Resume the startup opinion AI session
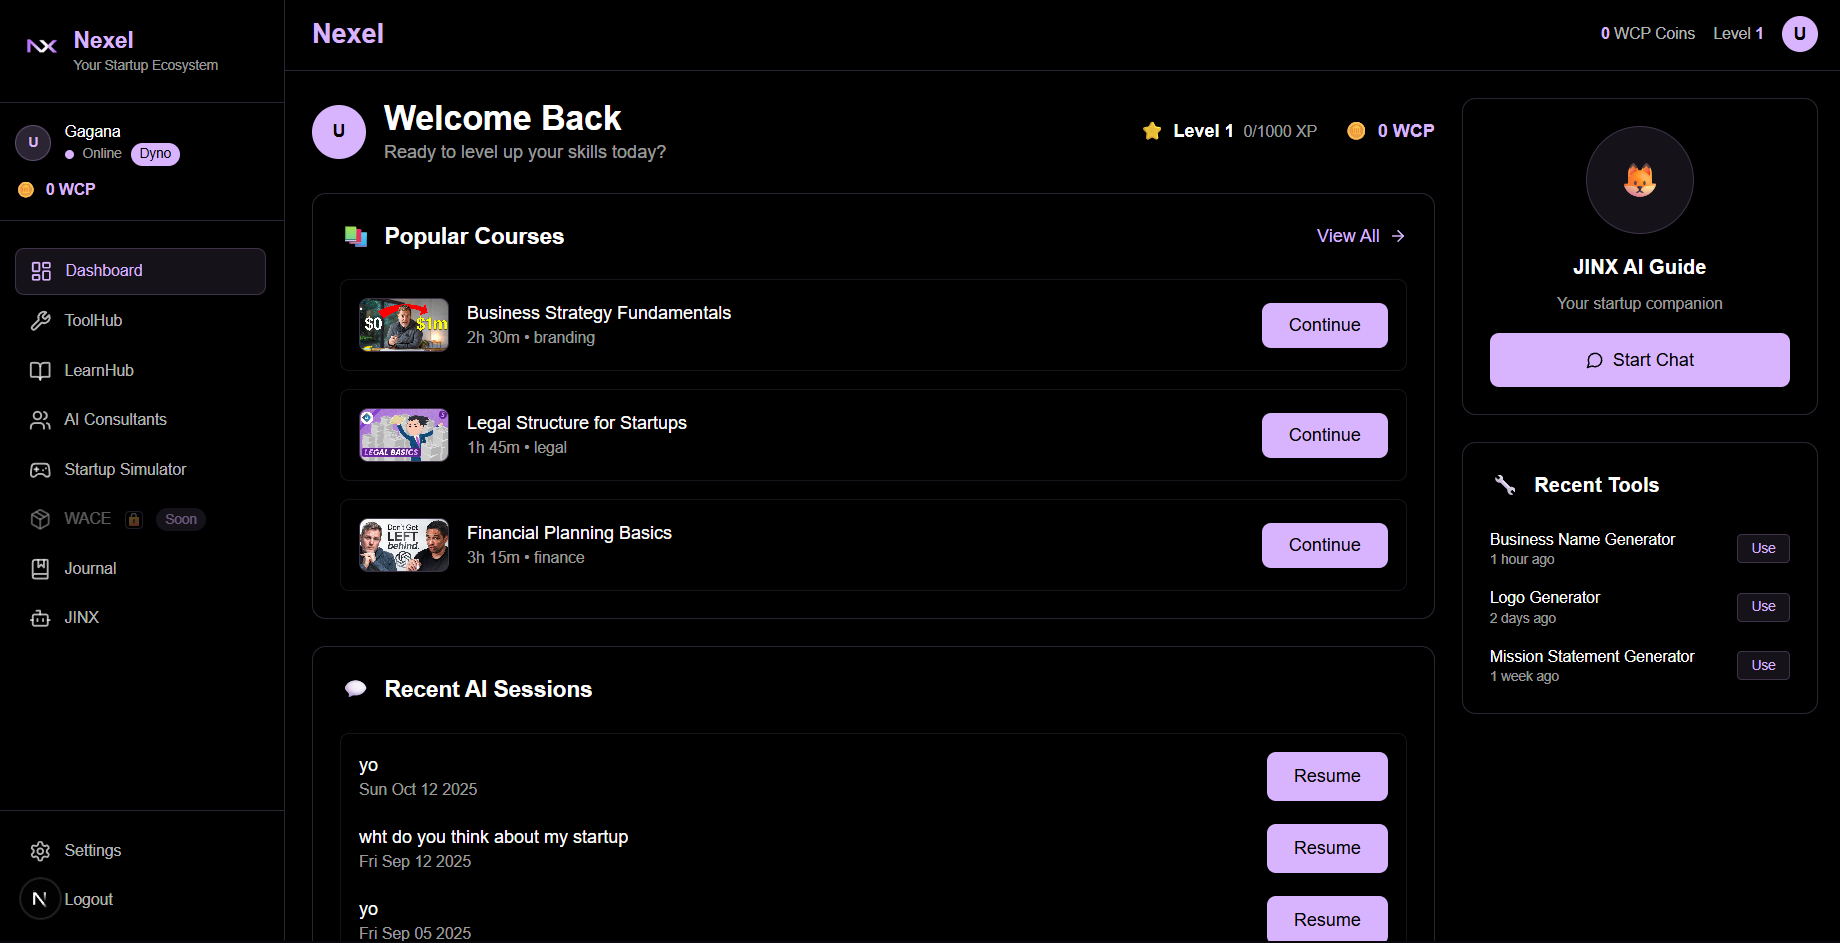The width and height of the screenshot is (1840, 943). point(1326,848)
